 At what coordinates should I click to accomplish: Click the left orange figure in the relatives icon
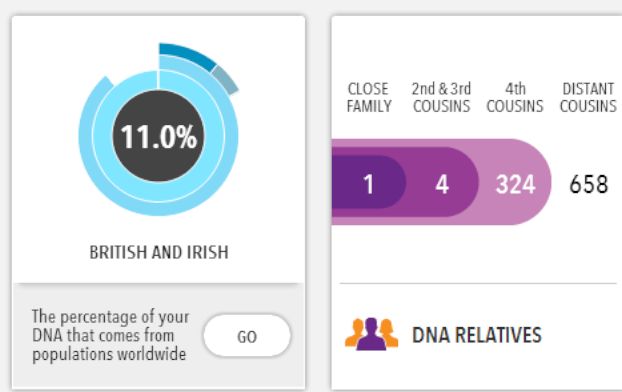pyautogui.click(x=354, y=332)
